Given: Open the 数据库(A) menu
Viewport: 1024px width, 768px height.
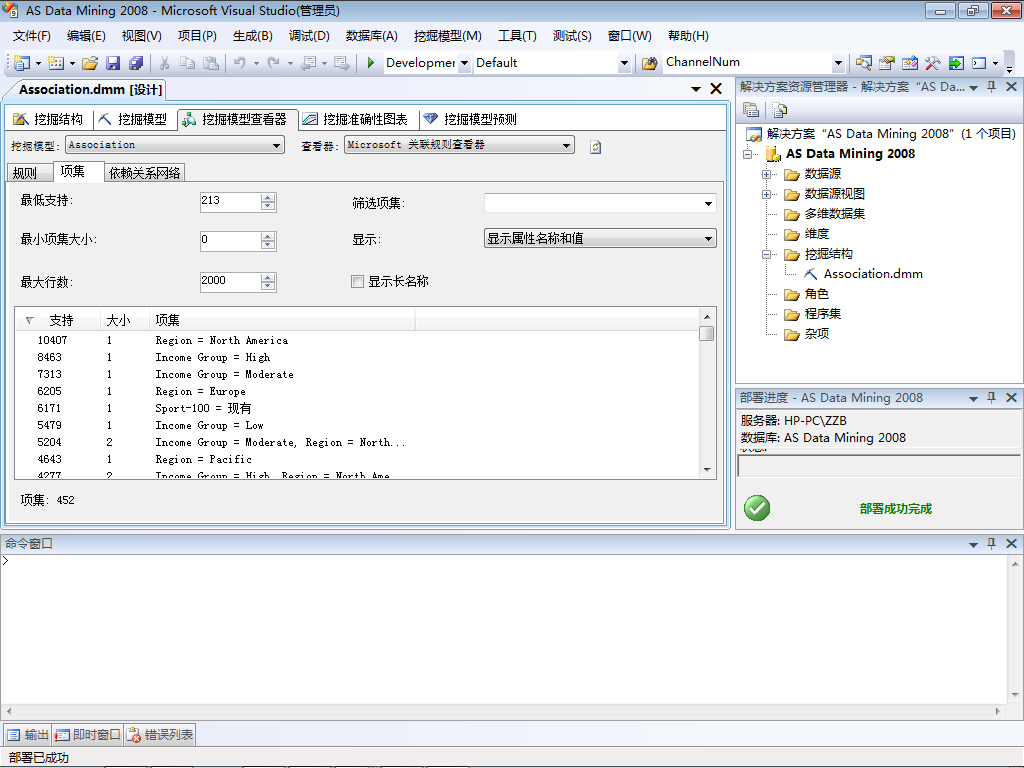Looking at the screenshot, I should [x=372, y=36].
